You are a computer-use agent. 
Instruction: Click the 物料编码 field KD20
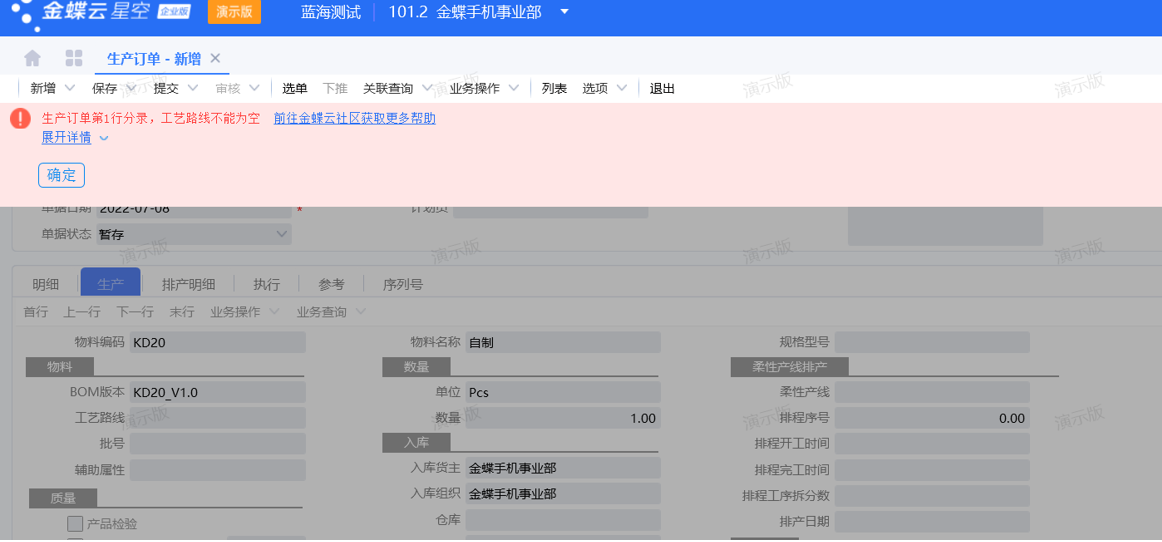[x=218, y=343]
